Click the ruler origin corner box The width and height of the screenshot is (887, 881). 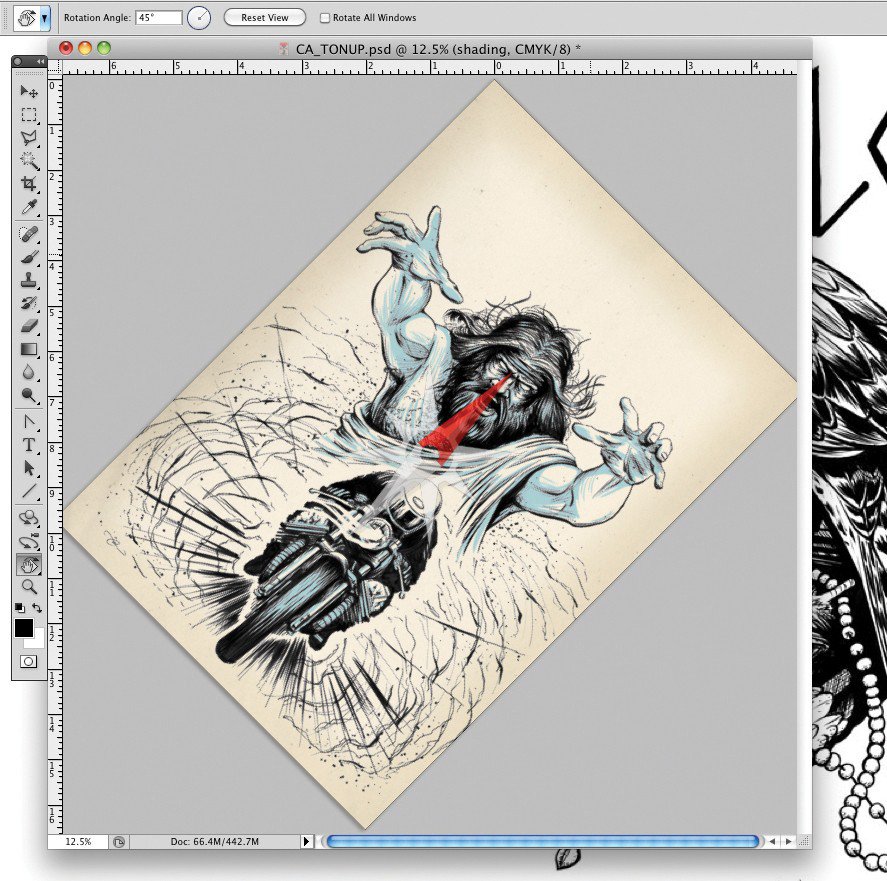coord(55,67)
